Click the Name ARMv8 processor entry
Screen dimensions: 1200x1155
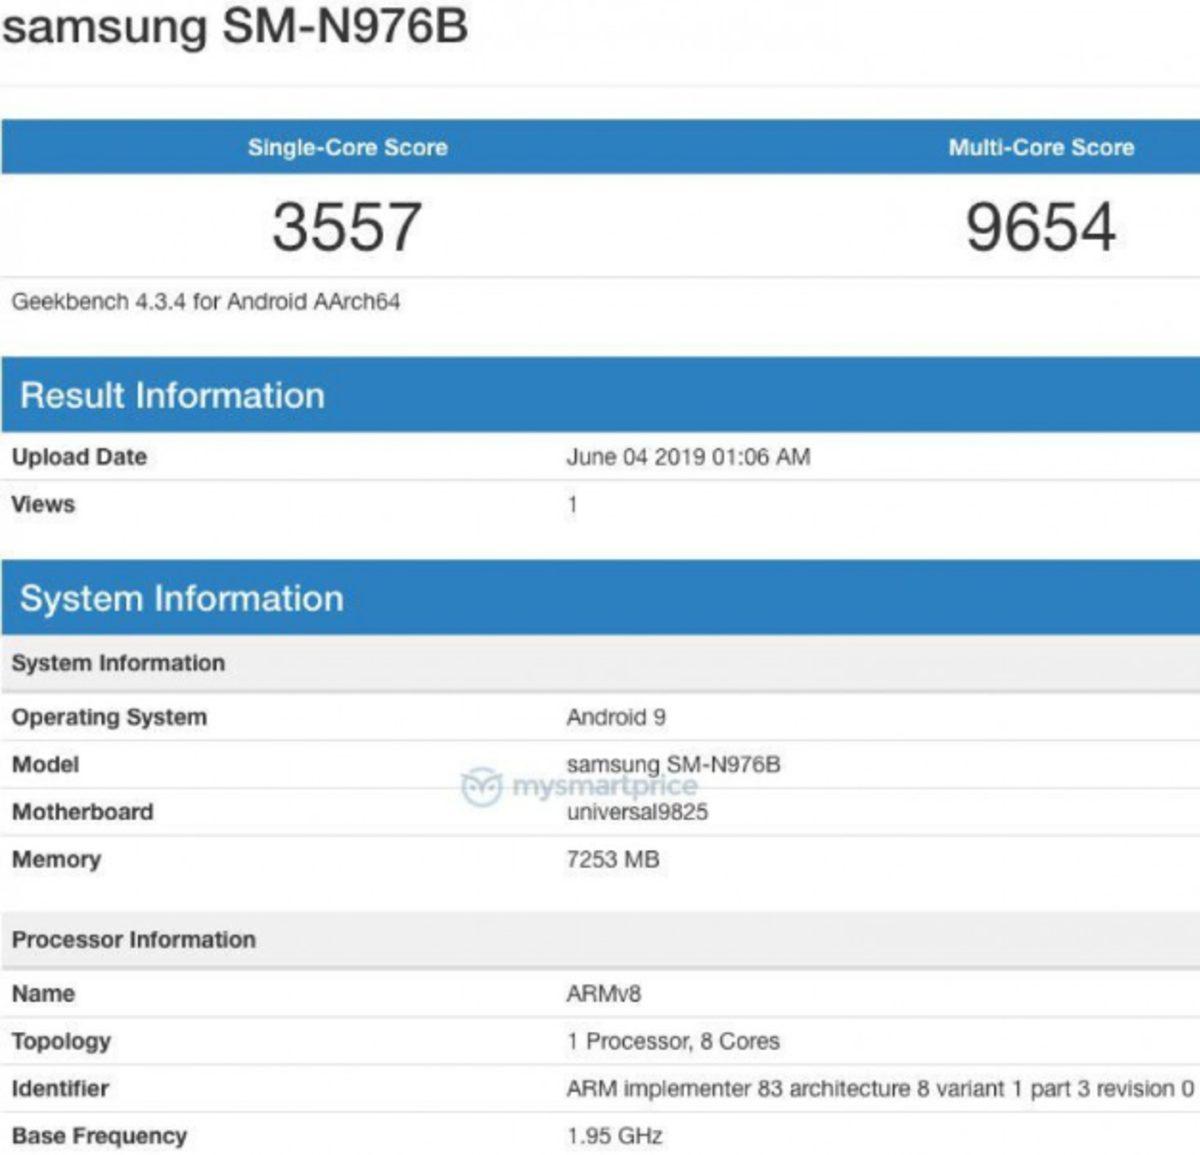point(602,992)
